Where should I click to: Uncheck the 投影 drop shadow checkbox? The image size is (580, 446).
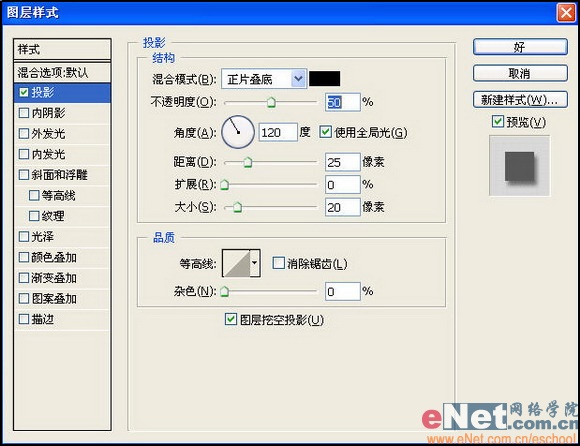[x=24, y=92]
